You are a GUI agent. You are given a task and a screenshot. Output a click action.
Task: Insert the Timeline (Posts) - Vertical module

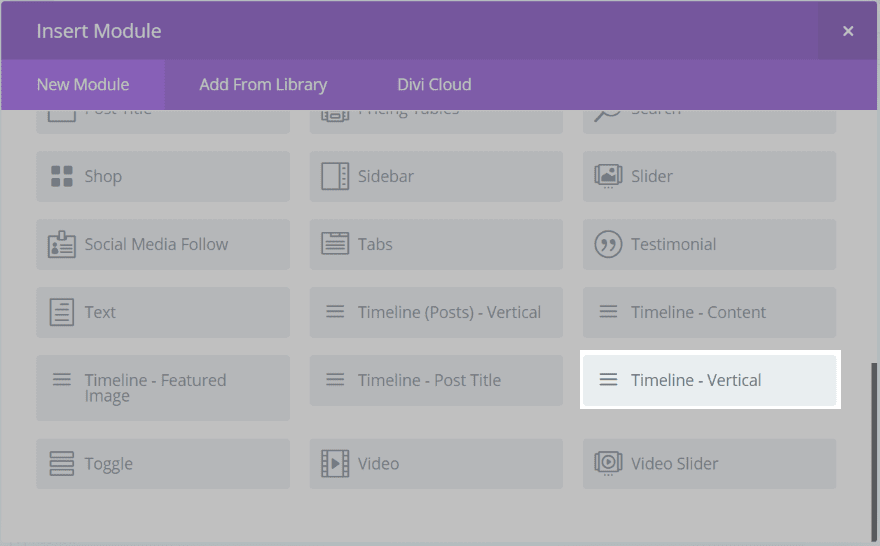click(x=436, y=312)
